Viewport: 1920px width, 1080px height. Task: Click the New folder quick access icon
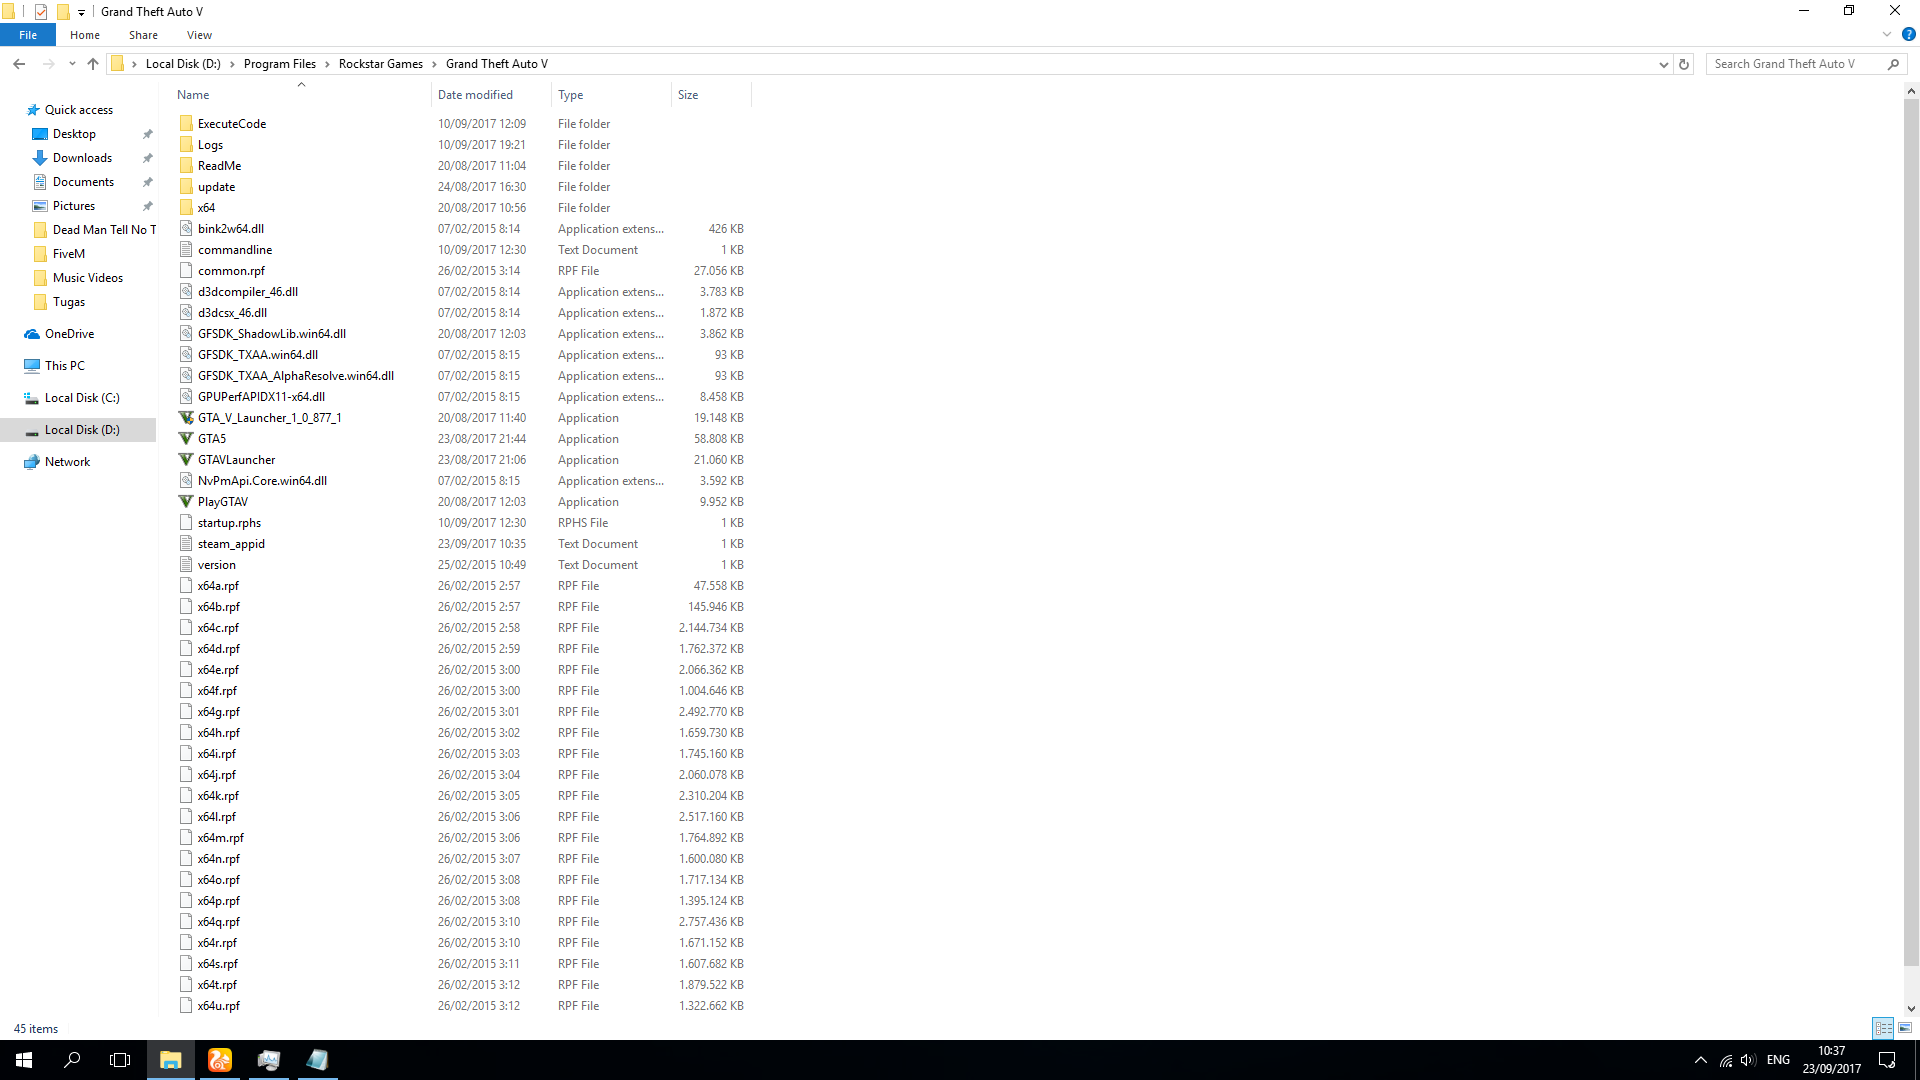click(63, 12)
